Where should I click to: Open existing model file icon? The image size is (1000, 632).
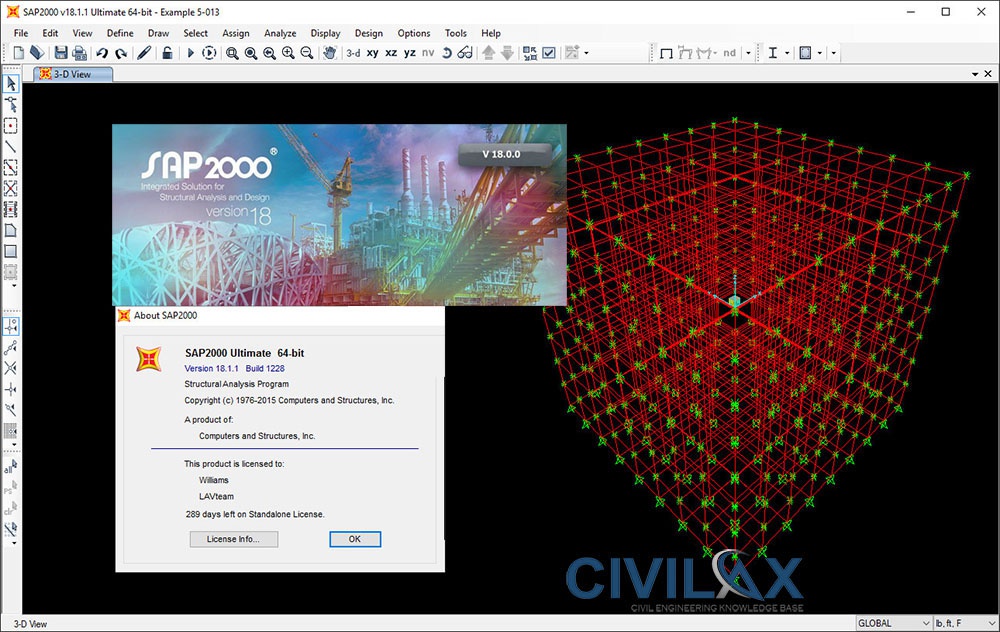[37, 53]
